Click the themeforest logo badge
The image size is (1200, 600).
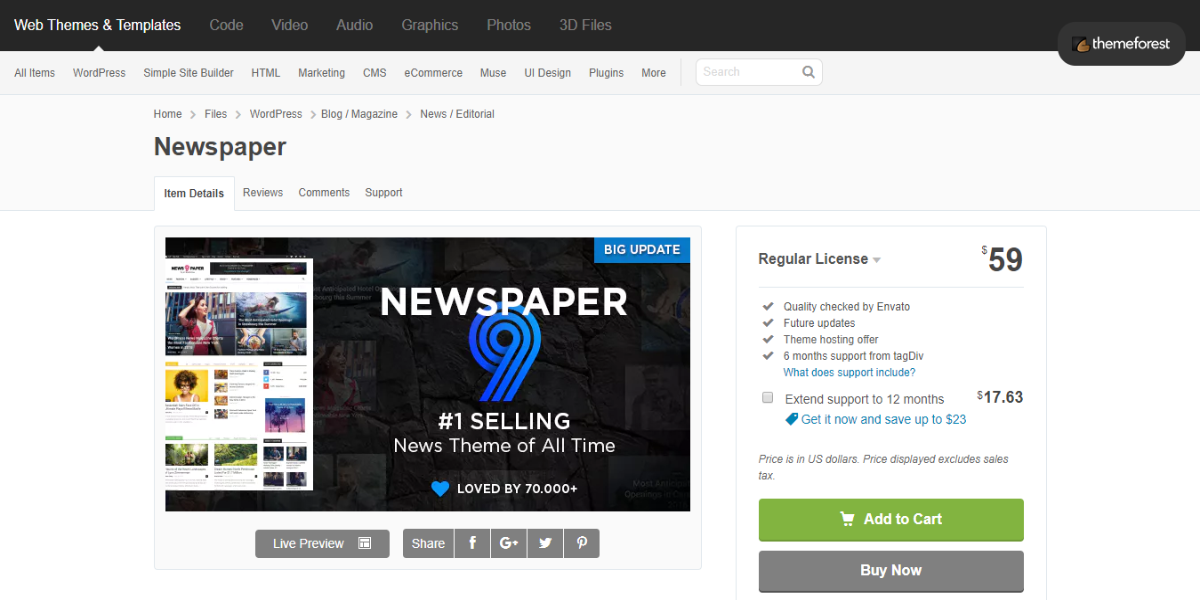click(x=1121, y=44)
